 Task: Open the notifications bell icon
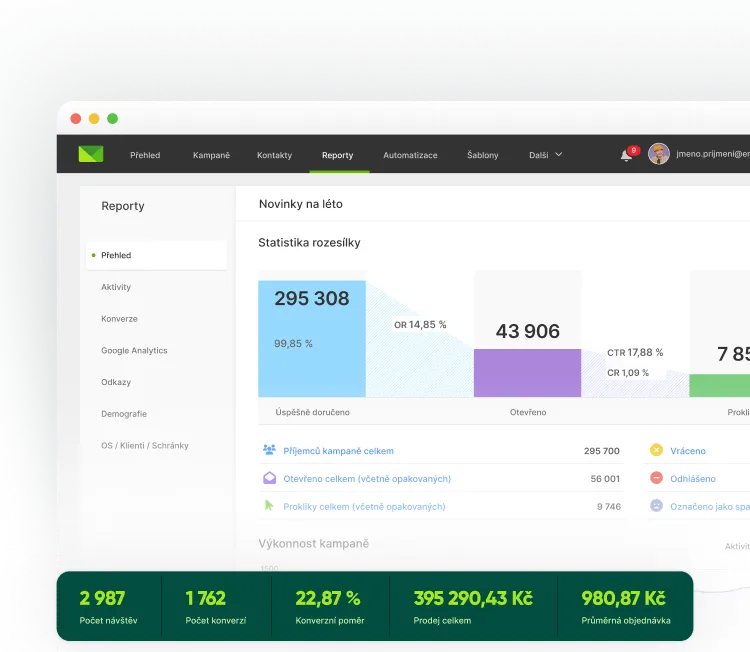(x=626, y=155)
